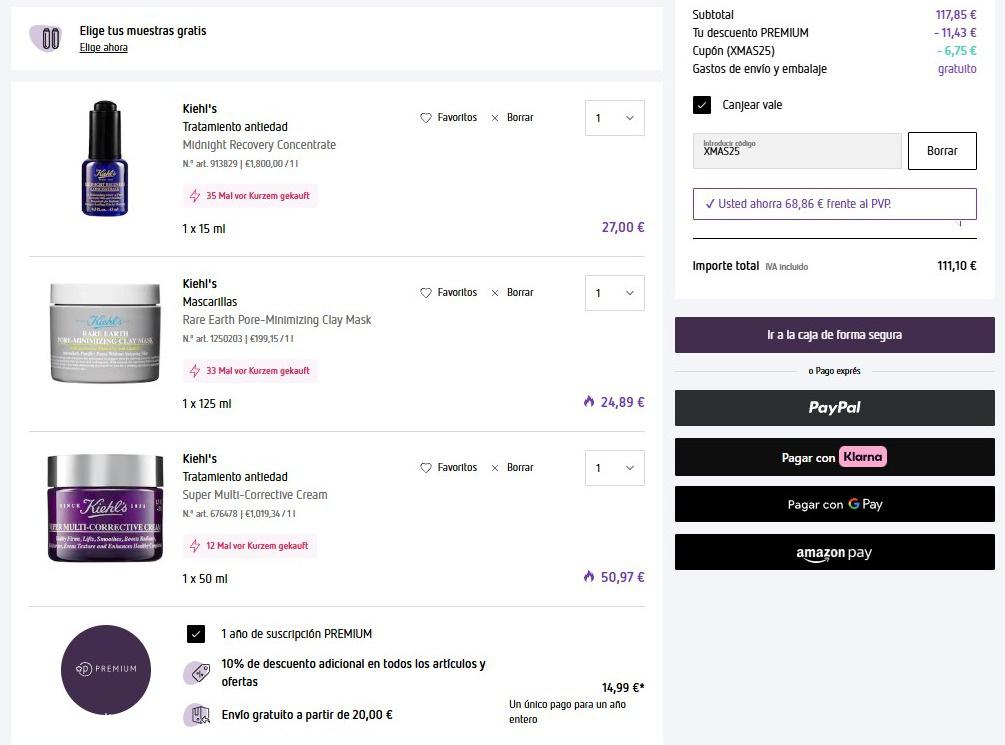Click the discount tag icon in PREMIUM section
The width and height of the screenshot is (1005, 745).
click(x=197, y=673)
